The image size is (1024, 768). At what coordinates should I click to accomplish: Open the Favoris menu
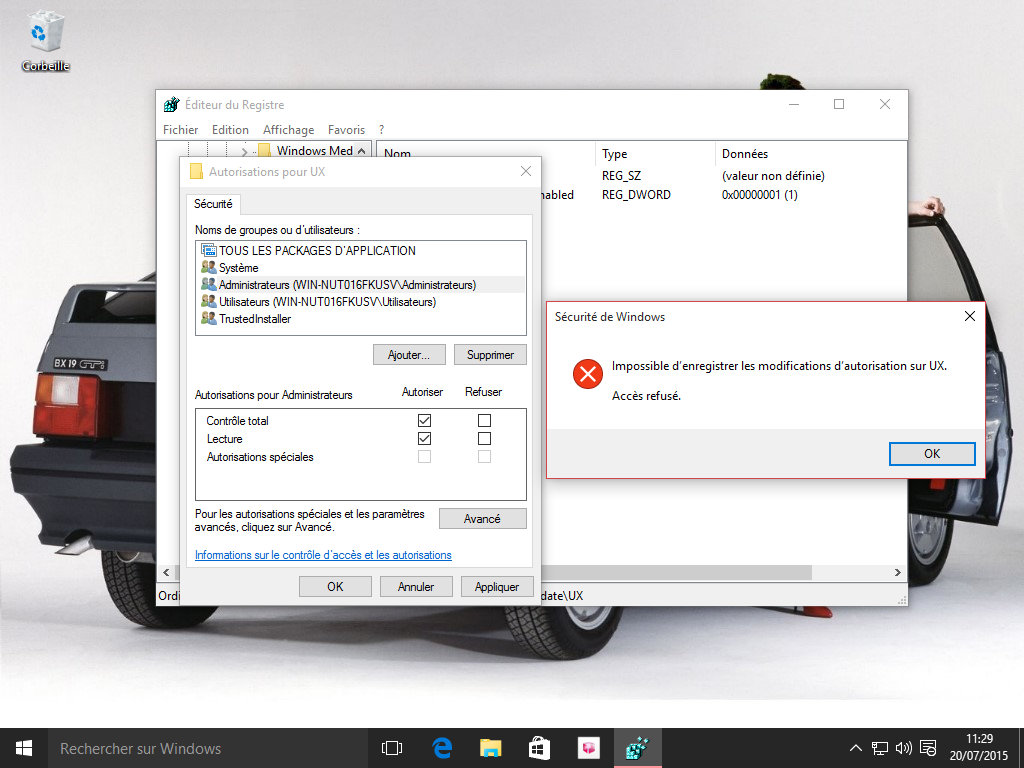(x=346, y=130)
